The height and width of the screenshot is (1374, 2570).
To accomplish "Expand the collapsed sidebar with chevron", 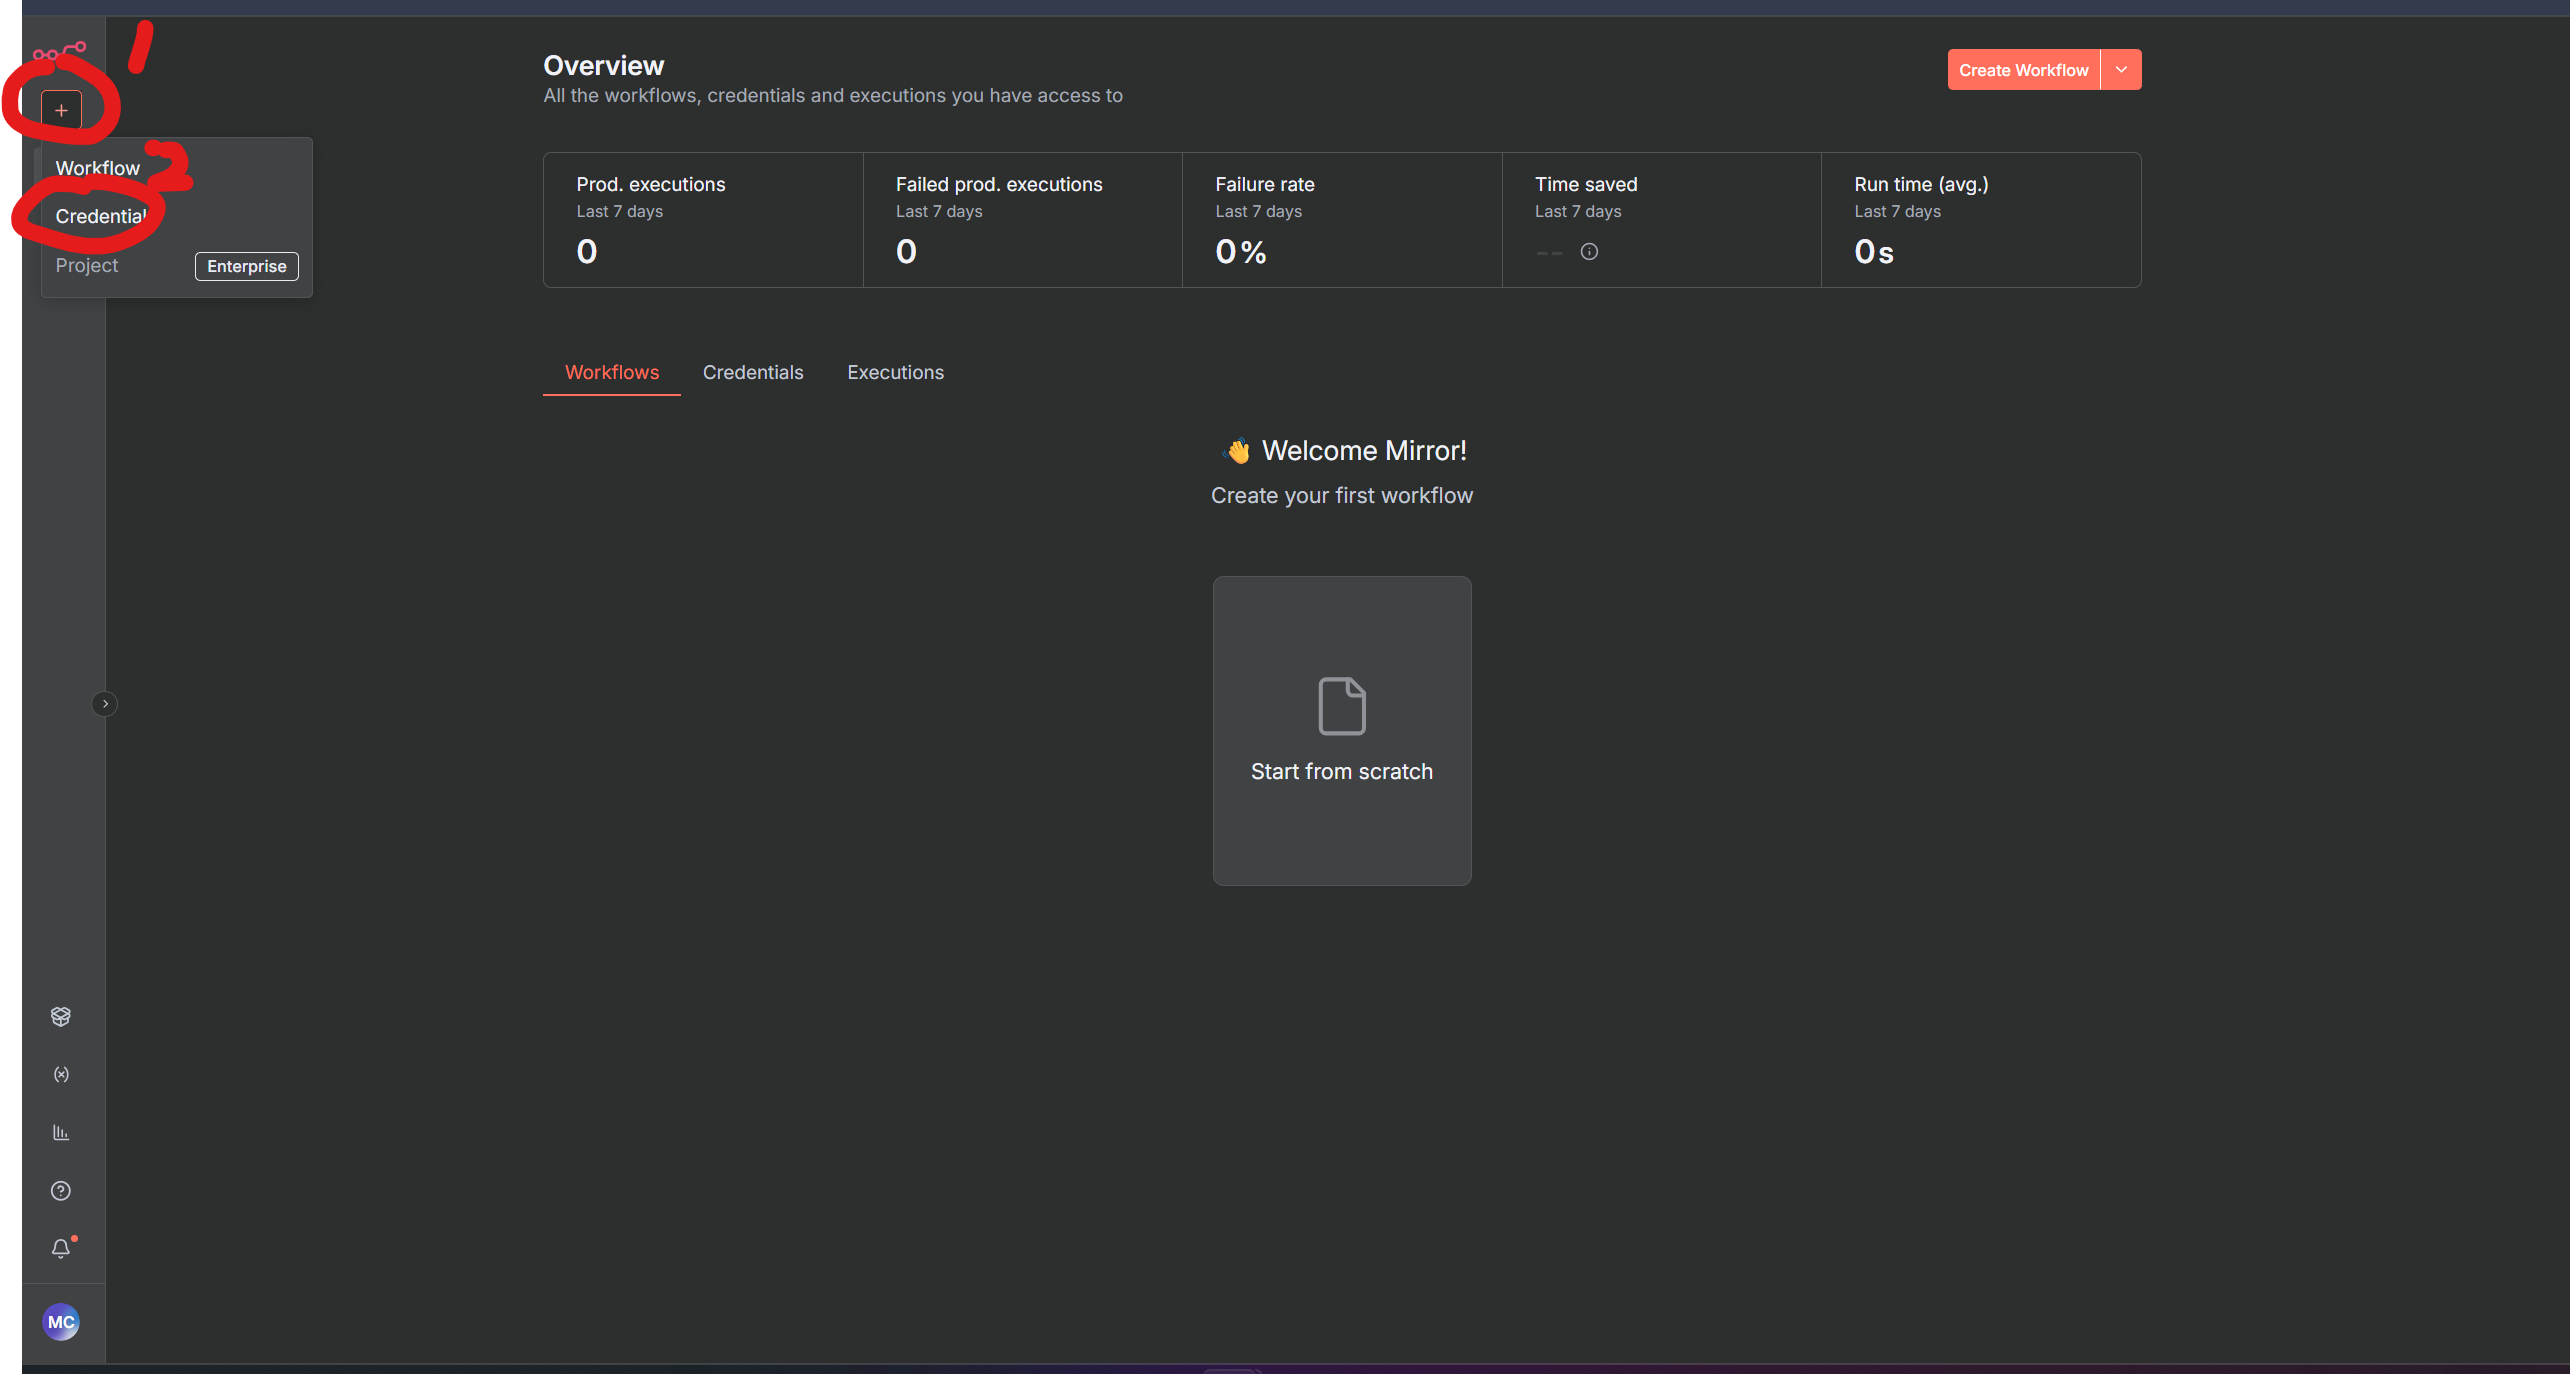I will point(104,704).
